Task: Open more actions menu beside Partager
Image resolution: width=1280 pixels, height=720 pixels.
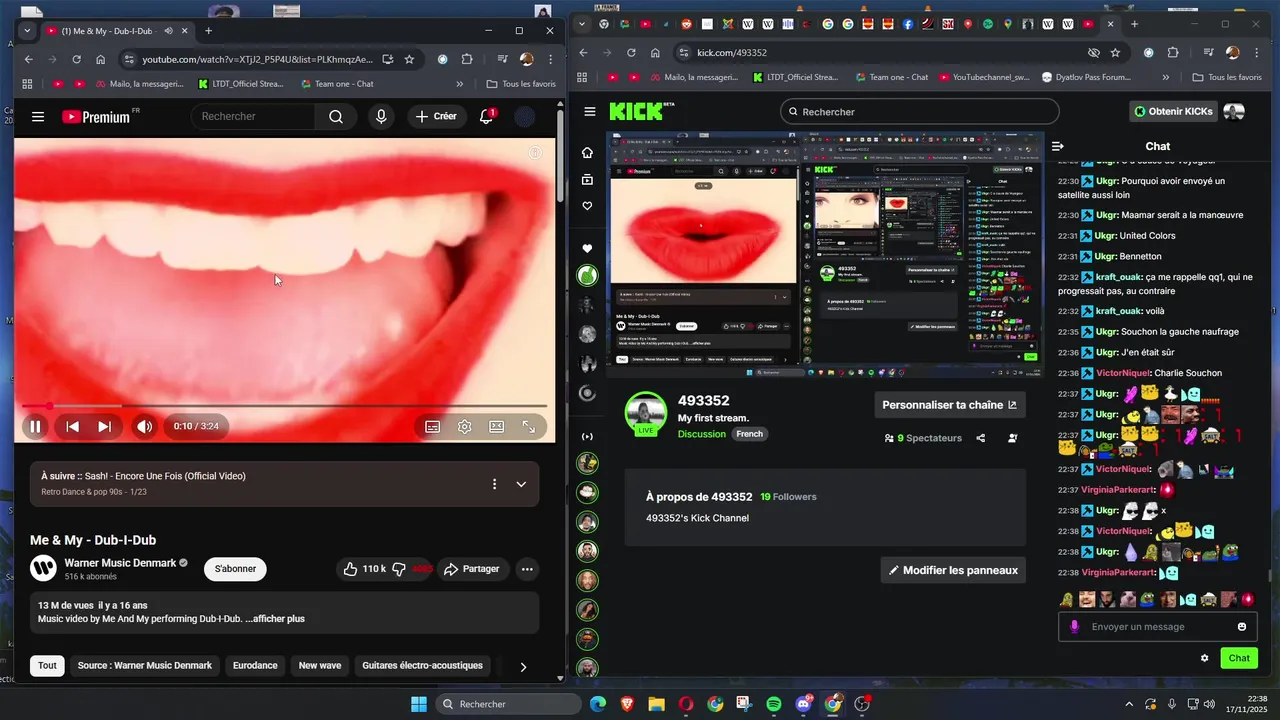Action: (527, 569)
